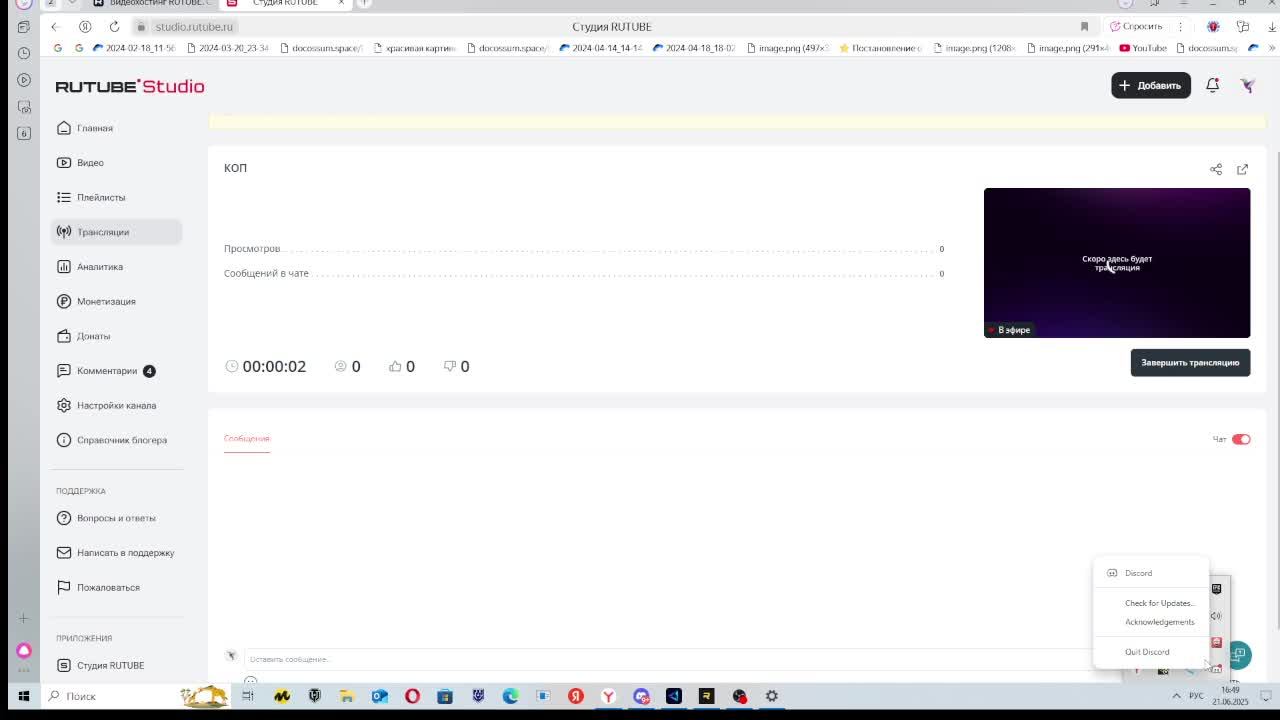Open the Settings gear on taskbar
Image resolution: width=1280 pixels, height=720 pixels.
(x=772, y=696)
